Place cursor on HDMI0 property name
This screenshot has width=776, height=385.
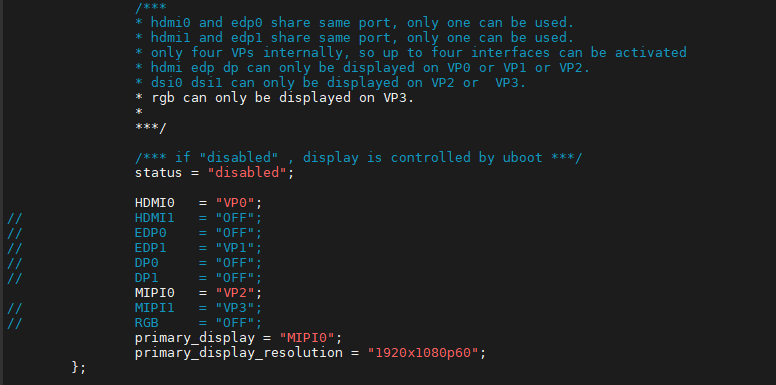tap(154, 203)
